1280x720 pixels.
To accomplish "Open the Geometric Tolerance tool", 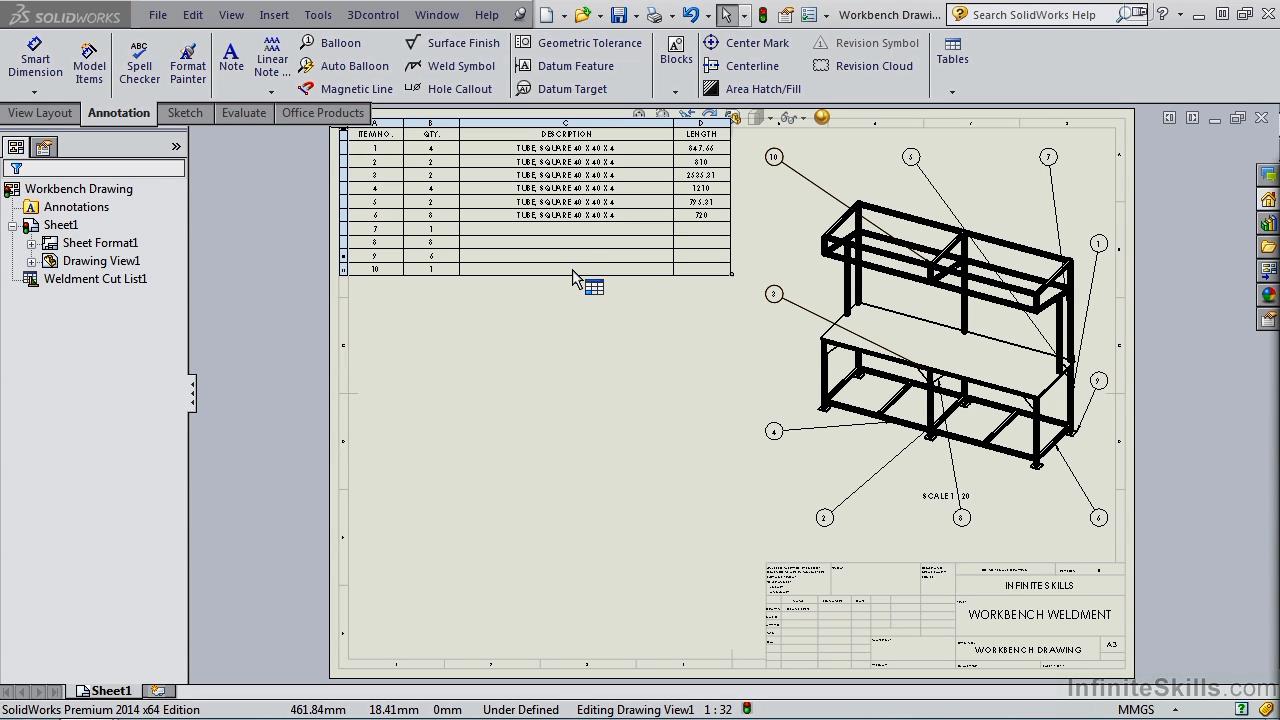I will coord(579,43).
